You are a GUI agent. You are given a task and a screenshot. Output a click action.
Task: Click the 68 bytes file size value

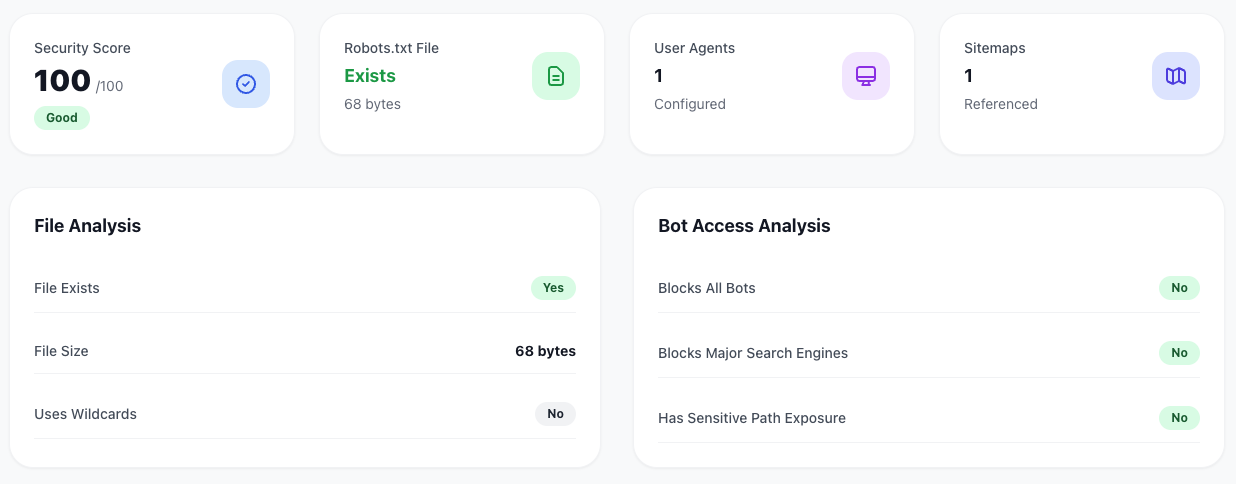point(545,351)
